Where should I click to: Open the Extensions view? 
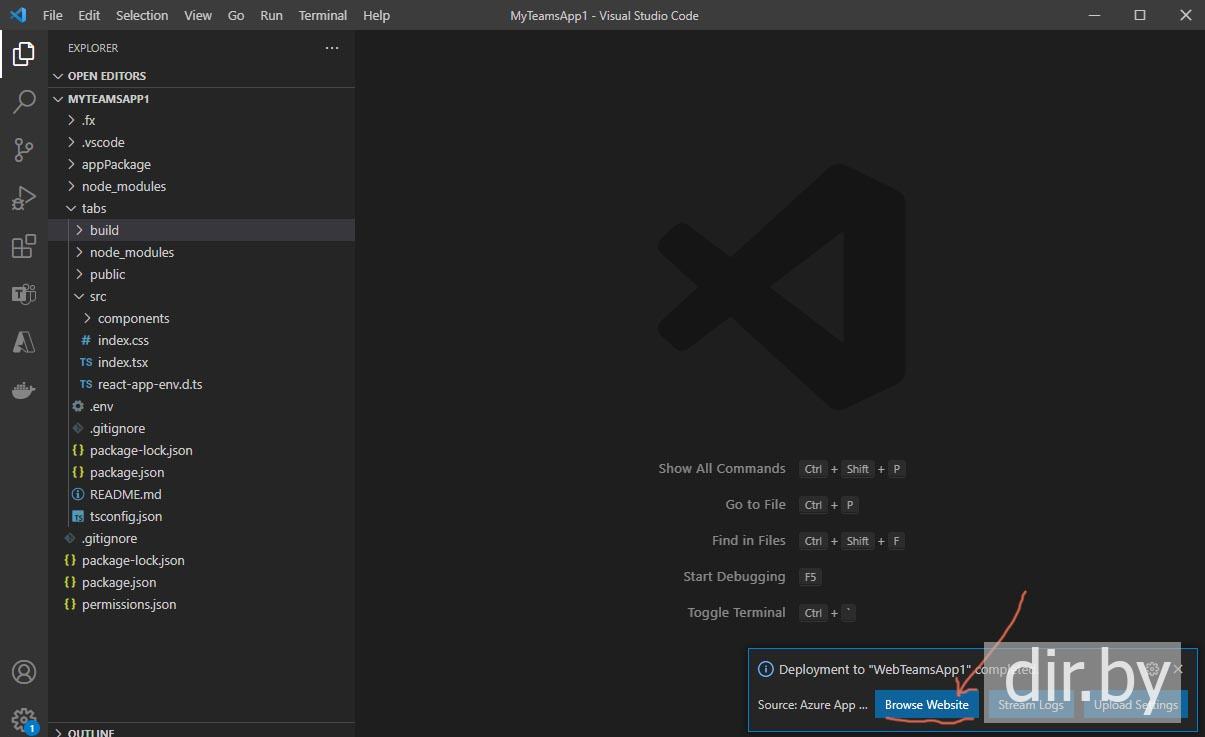24,246
